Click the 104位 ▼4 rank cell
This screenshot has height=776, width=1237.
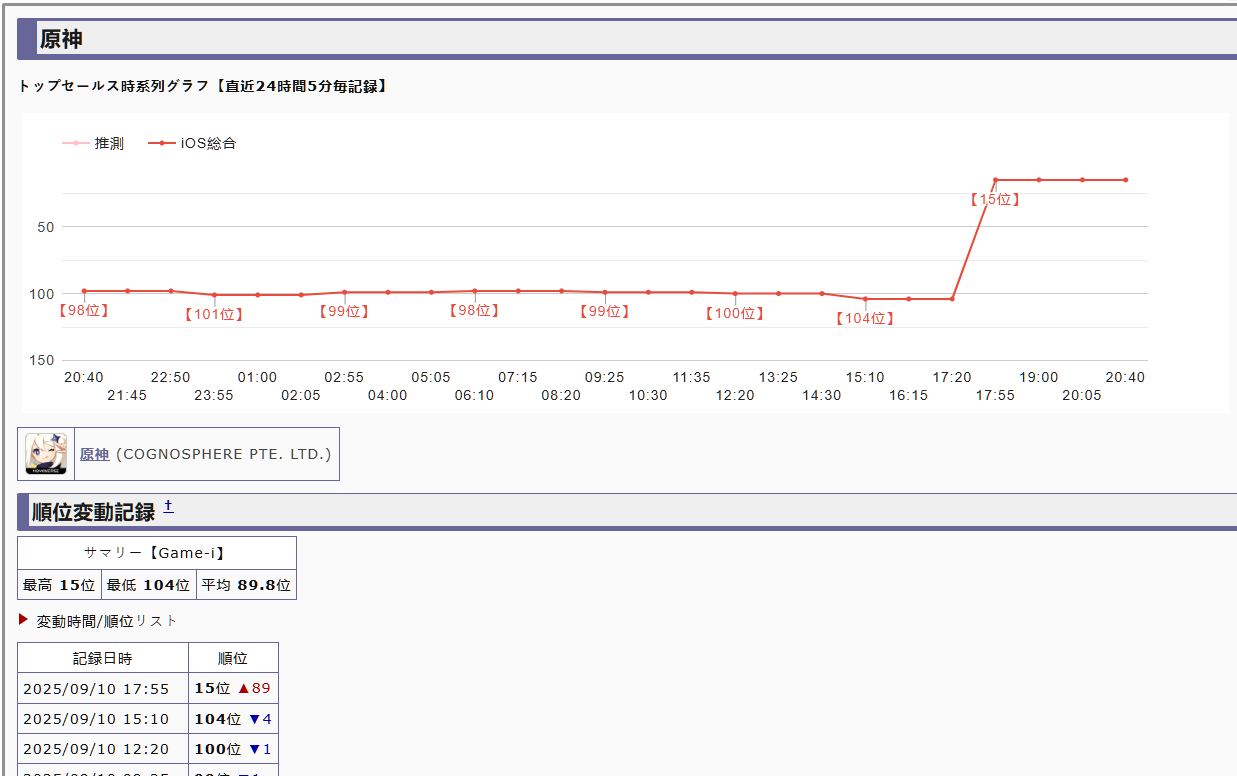click(233, 718)
